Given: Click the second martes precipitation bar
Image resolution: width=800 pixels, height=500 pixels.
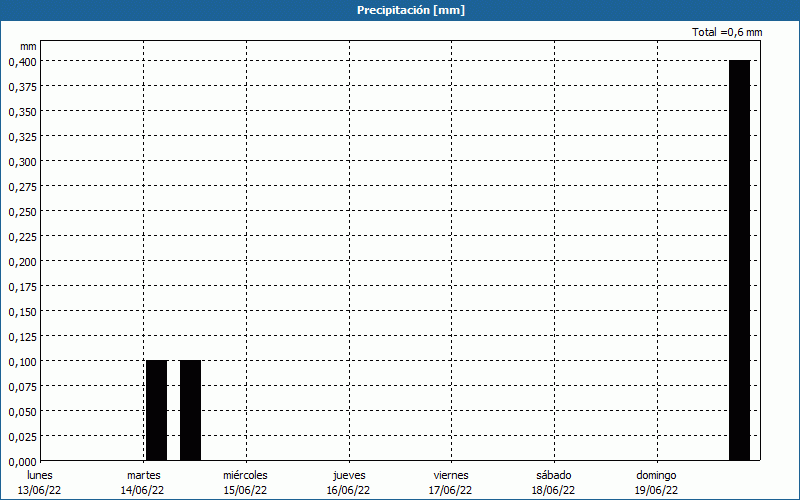Looking at the screenshot, I should 190,410.
